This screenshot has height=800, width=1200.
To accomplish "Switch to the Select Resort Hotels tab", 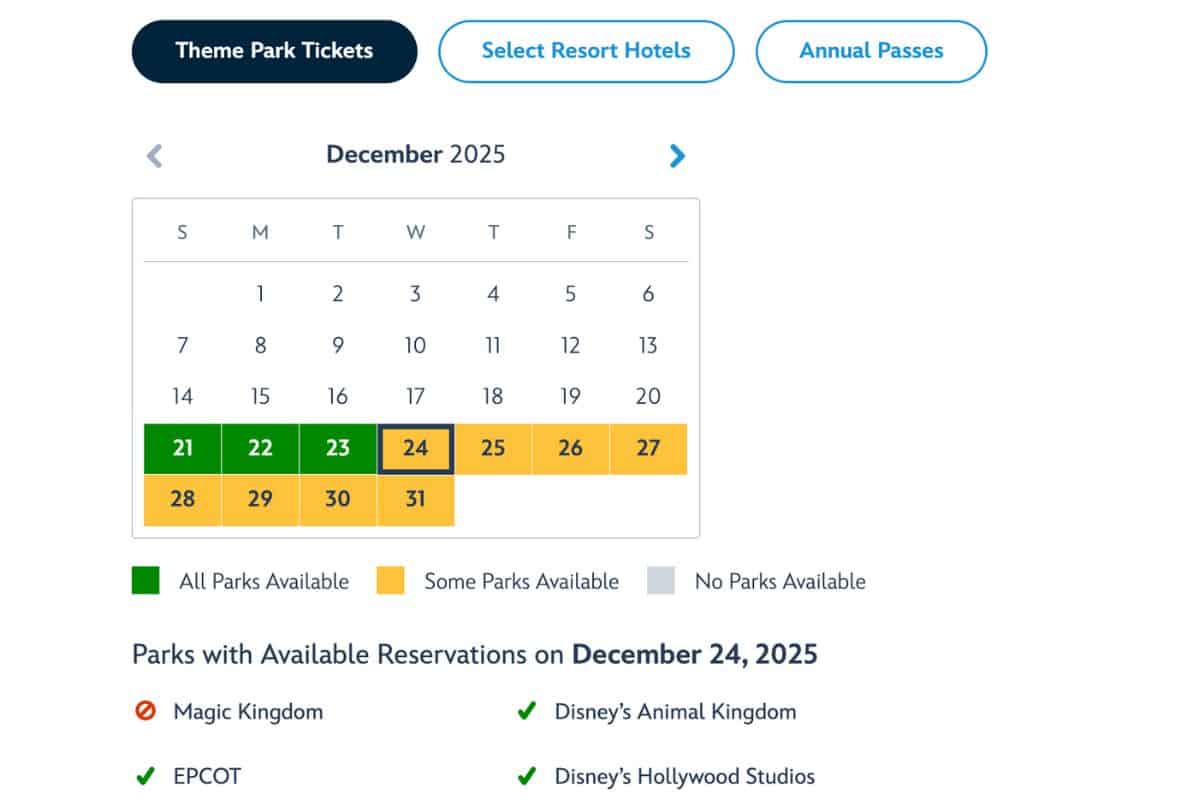I will point(585,51).
